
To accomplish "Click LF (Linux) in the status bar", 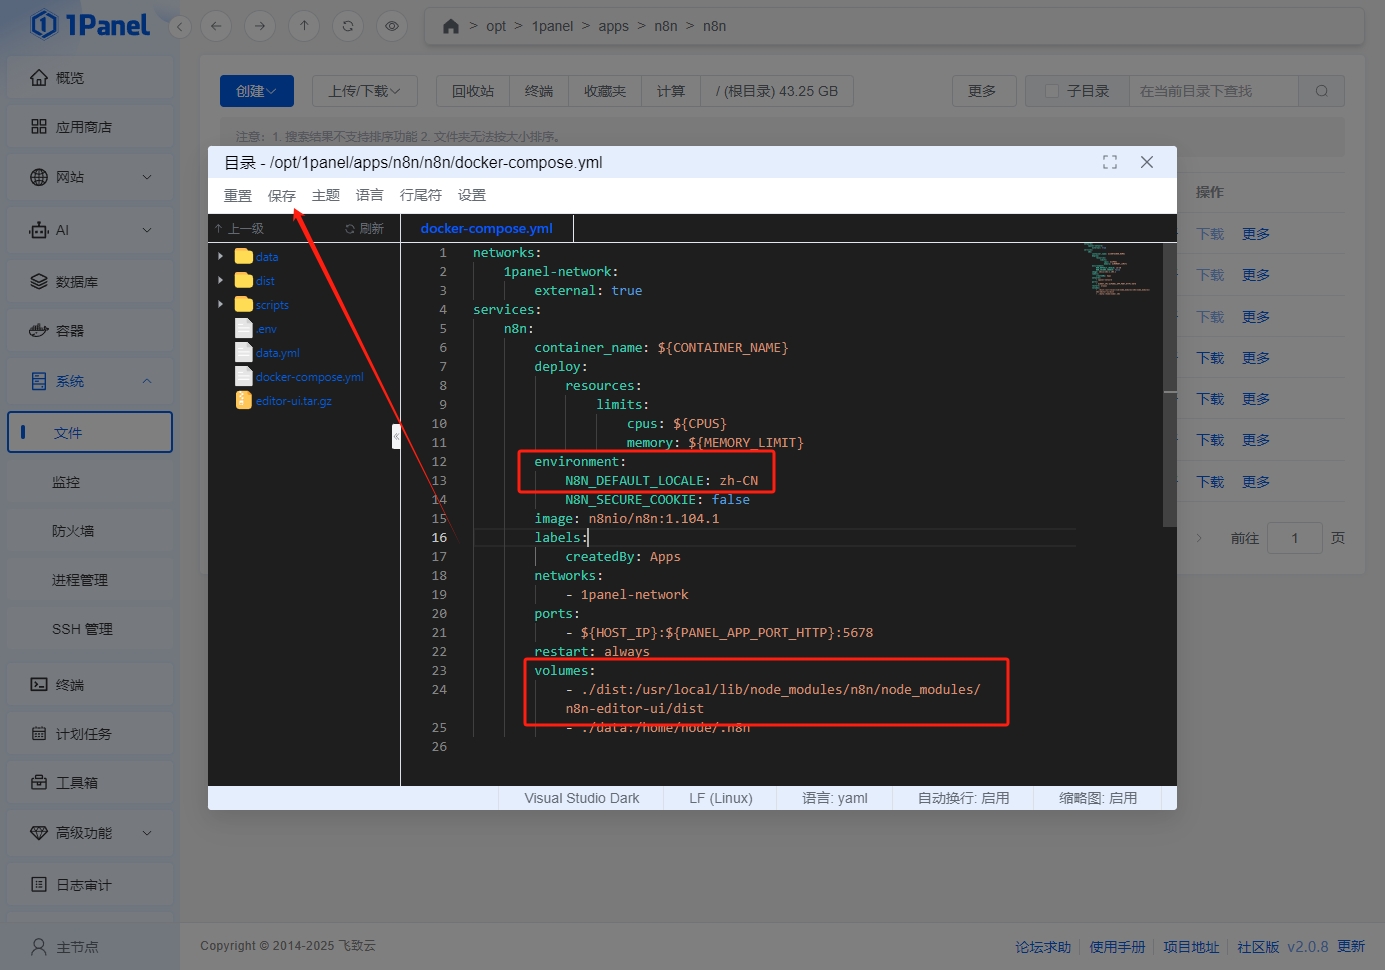I will pyautogui.click(x=721, y=798).
